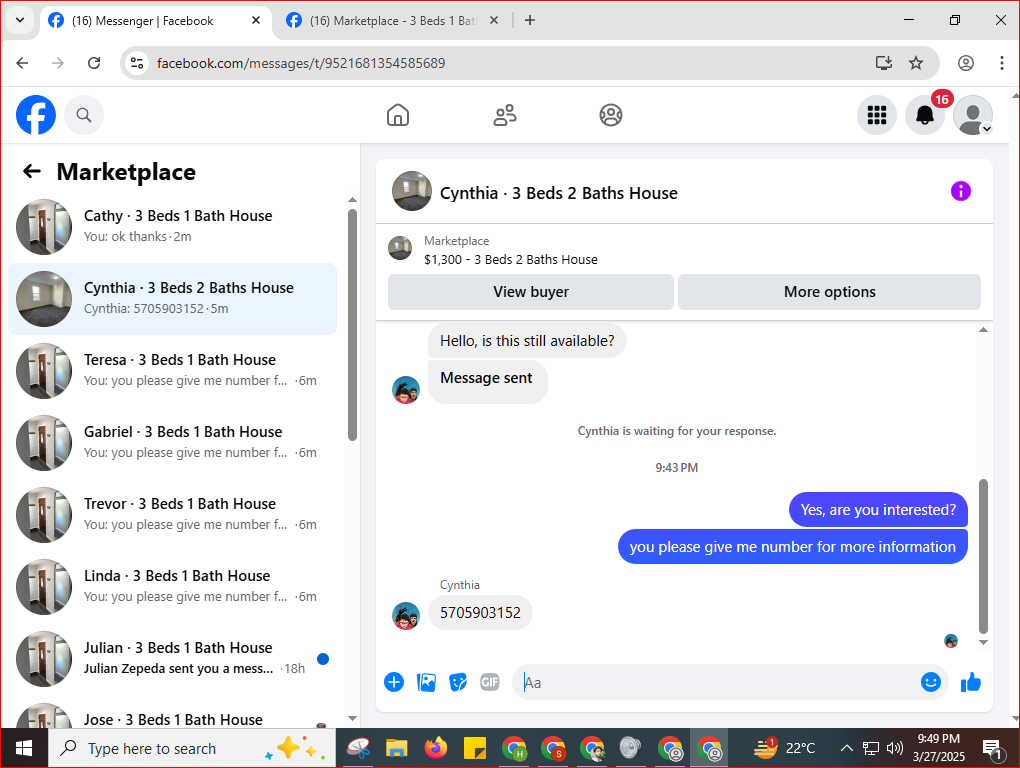Click 'you please give me number' sent message
This screenshot has width=1020, height=768.
(x=792, y=547)
